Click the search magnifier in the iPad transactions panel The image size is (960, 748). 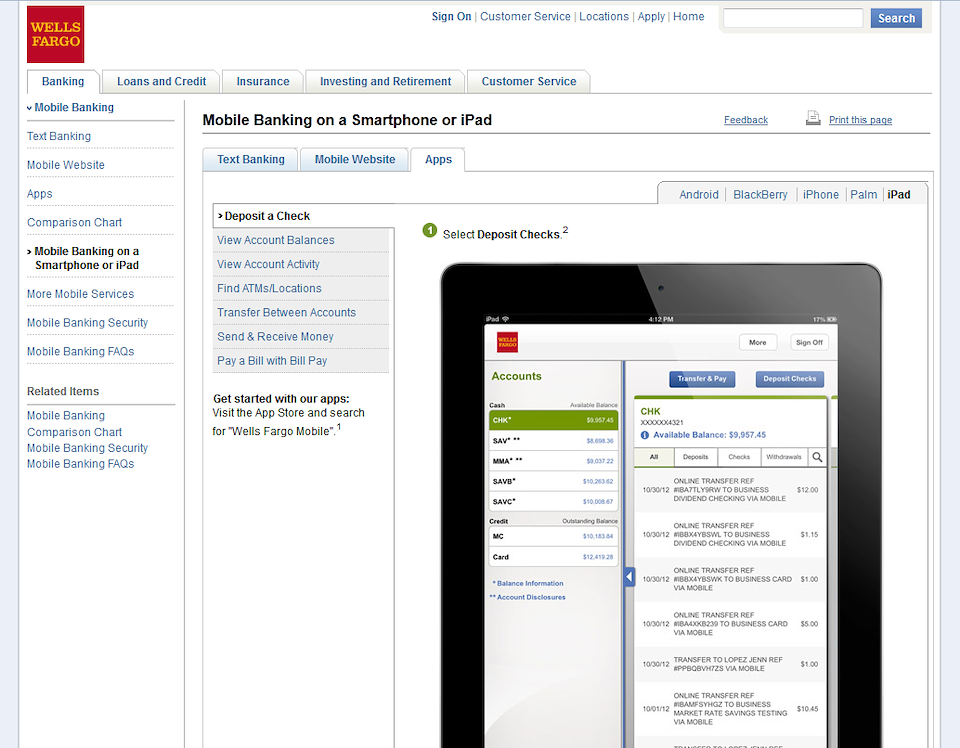pyautogui.click(x=817, y=457)
